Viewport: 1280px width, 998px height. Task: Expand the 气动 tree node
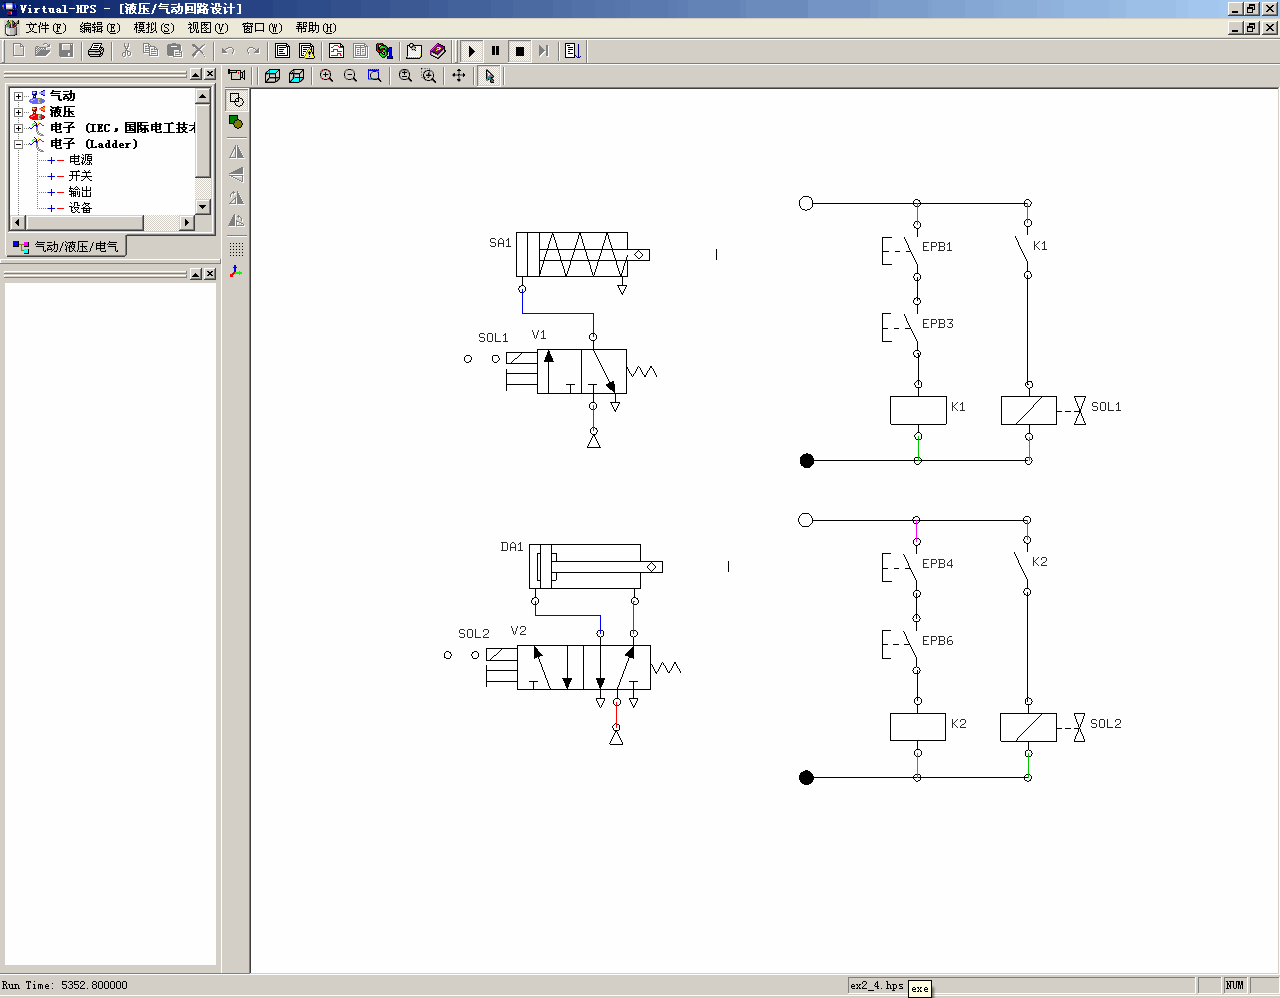[18, 96]
